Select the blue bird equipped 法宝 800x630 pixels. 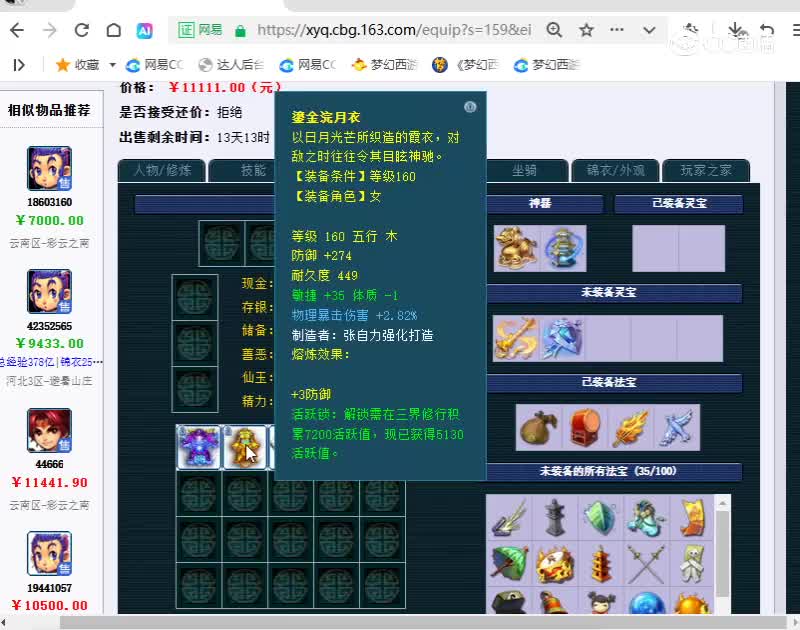(x=677, y=428)
